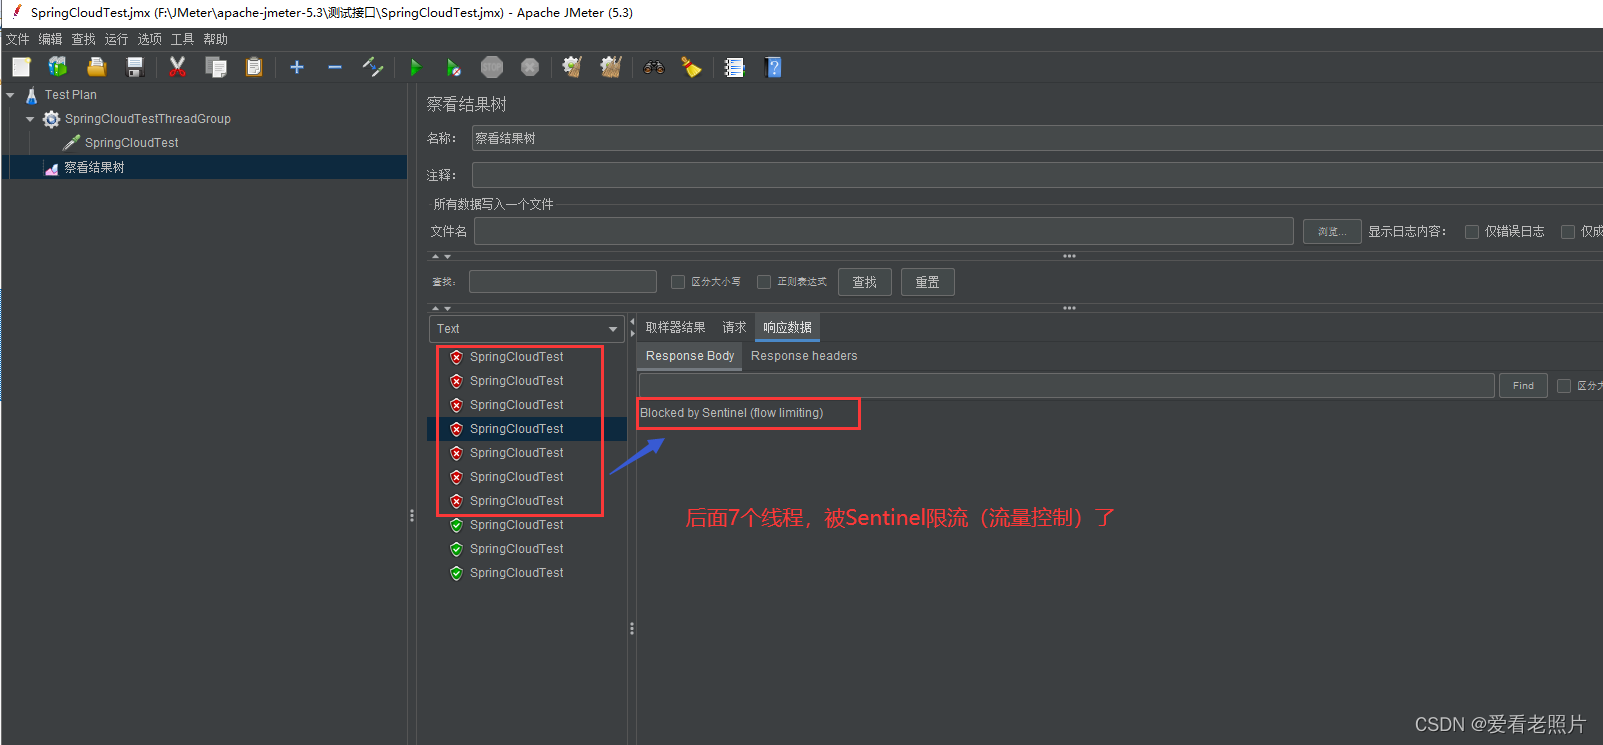Image resolution: width=1603 pixels, height=745 pixels.
Task: Open the Text renderer dropdown
Action: pos(527,329)
